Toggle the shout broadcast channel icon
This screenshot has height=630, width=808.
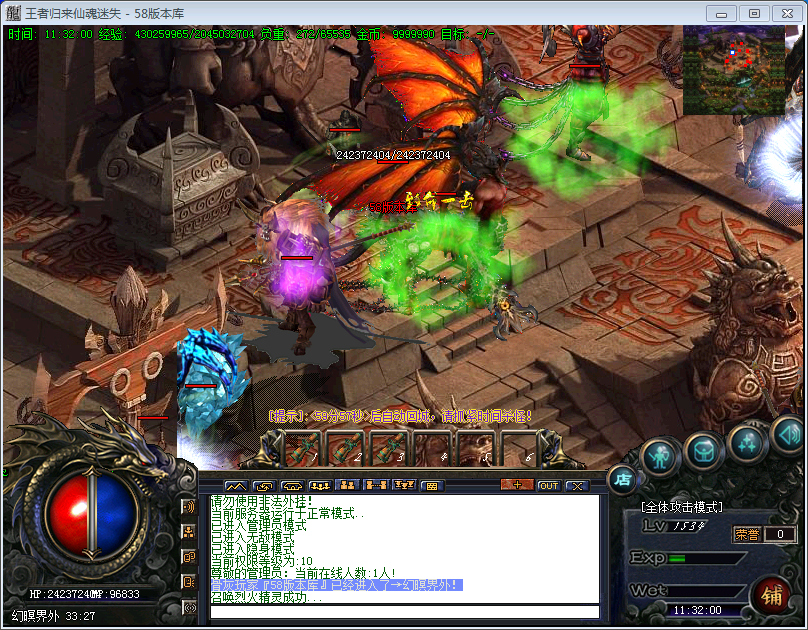(189, 507)
